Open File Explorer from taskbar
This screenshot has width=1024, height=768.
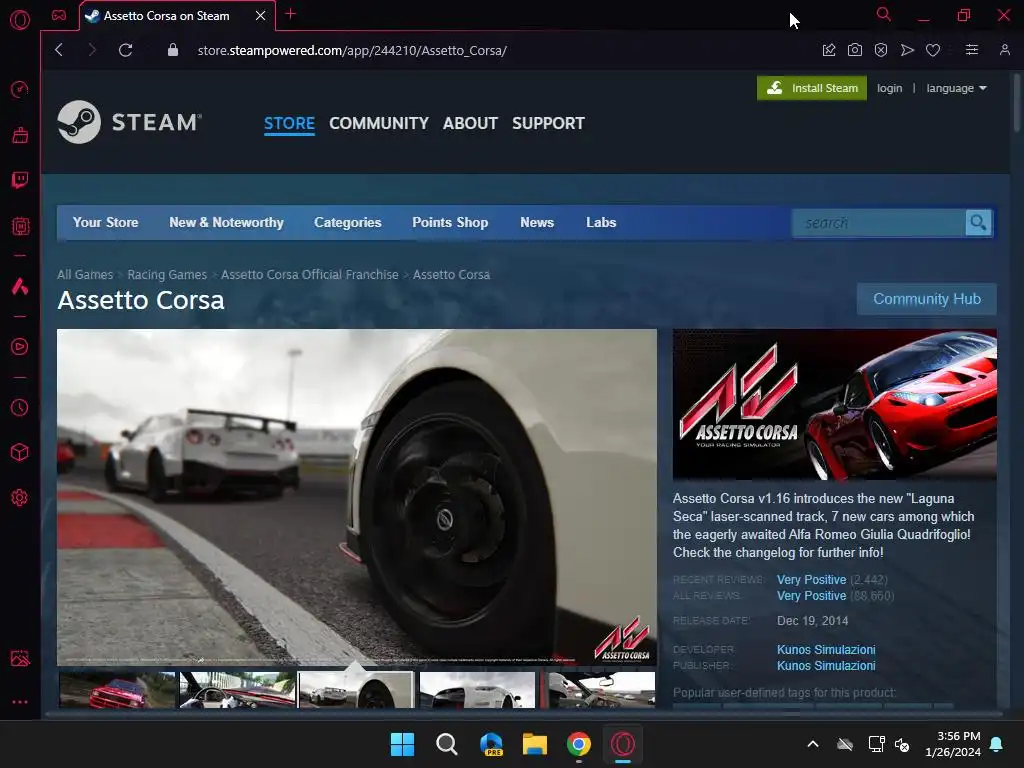pyautogui.click(x=535, y=744)
